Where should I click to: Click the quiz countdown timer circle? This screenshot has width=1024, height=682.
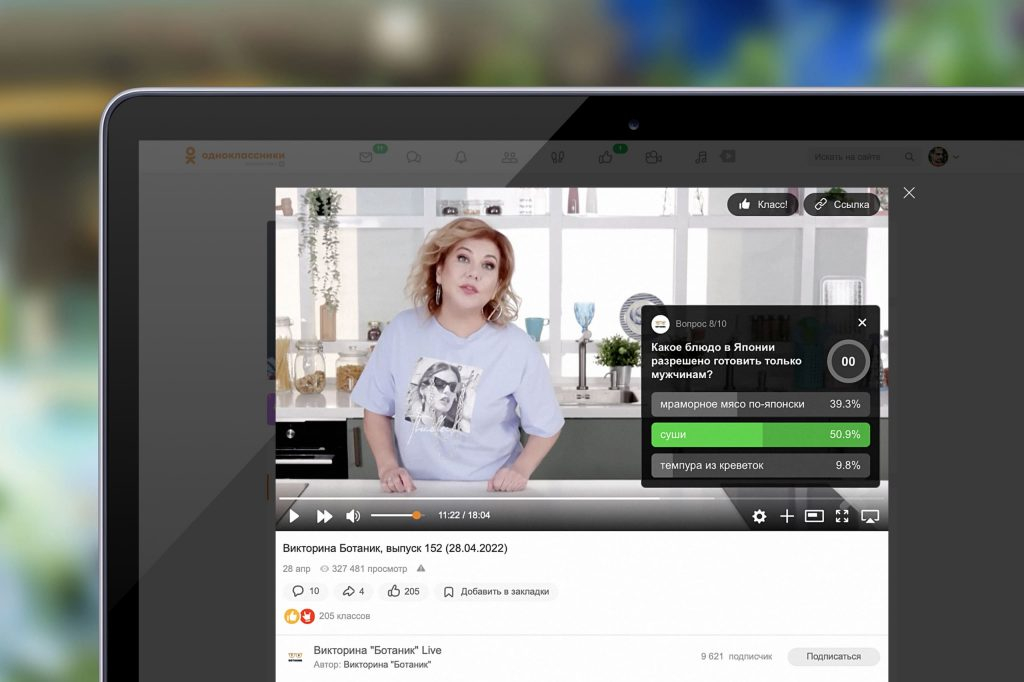coord(848,361)
